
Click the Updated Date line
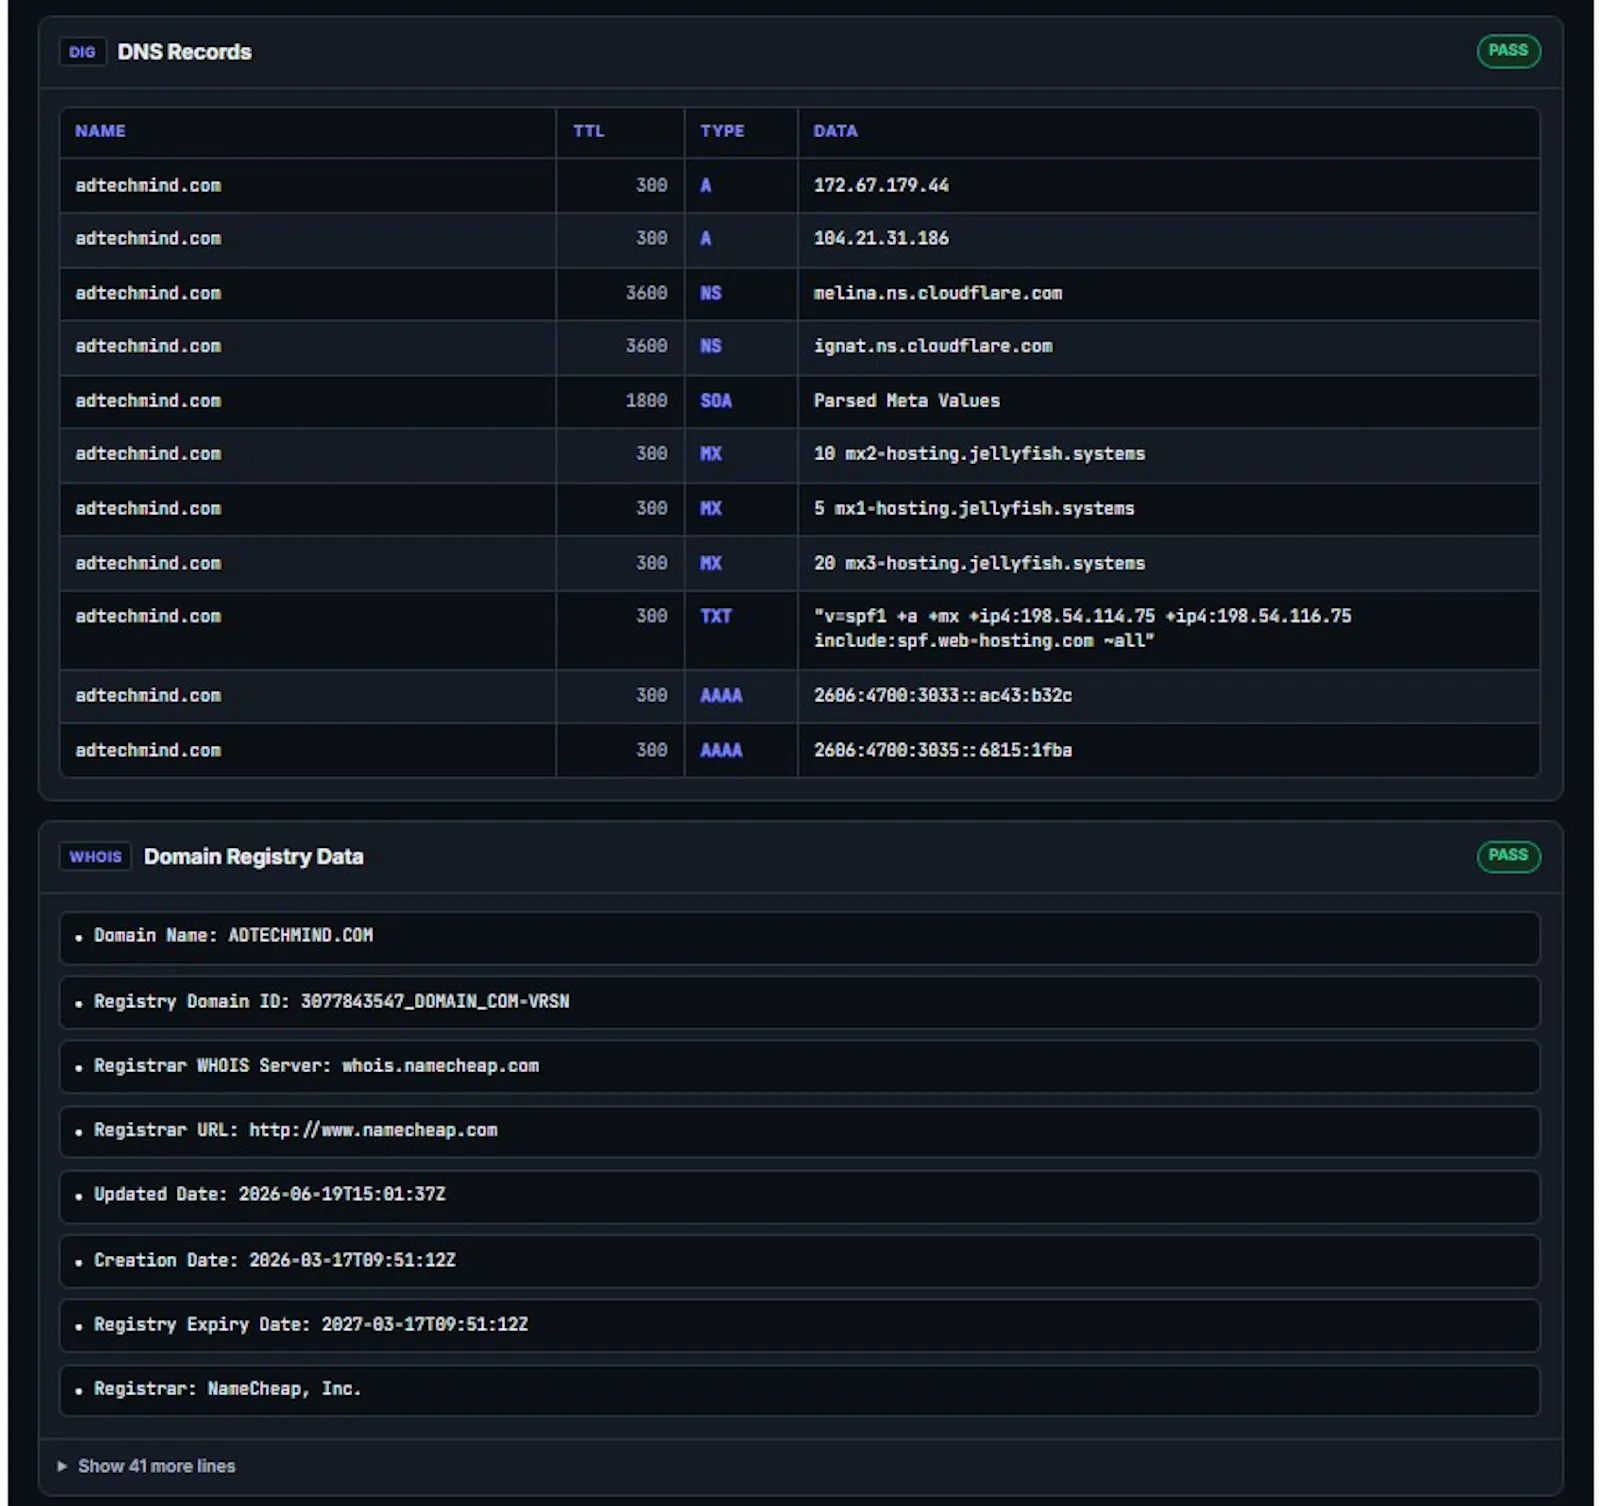799,1196
